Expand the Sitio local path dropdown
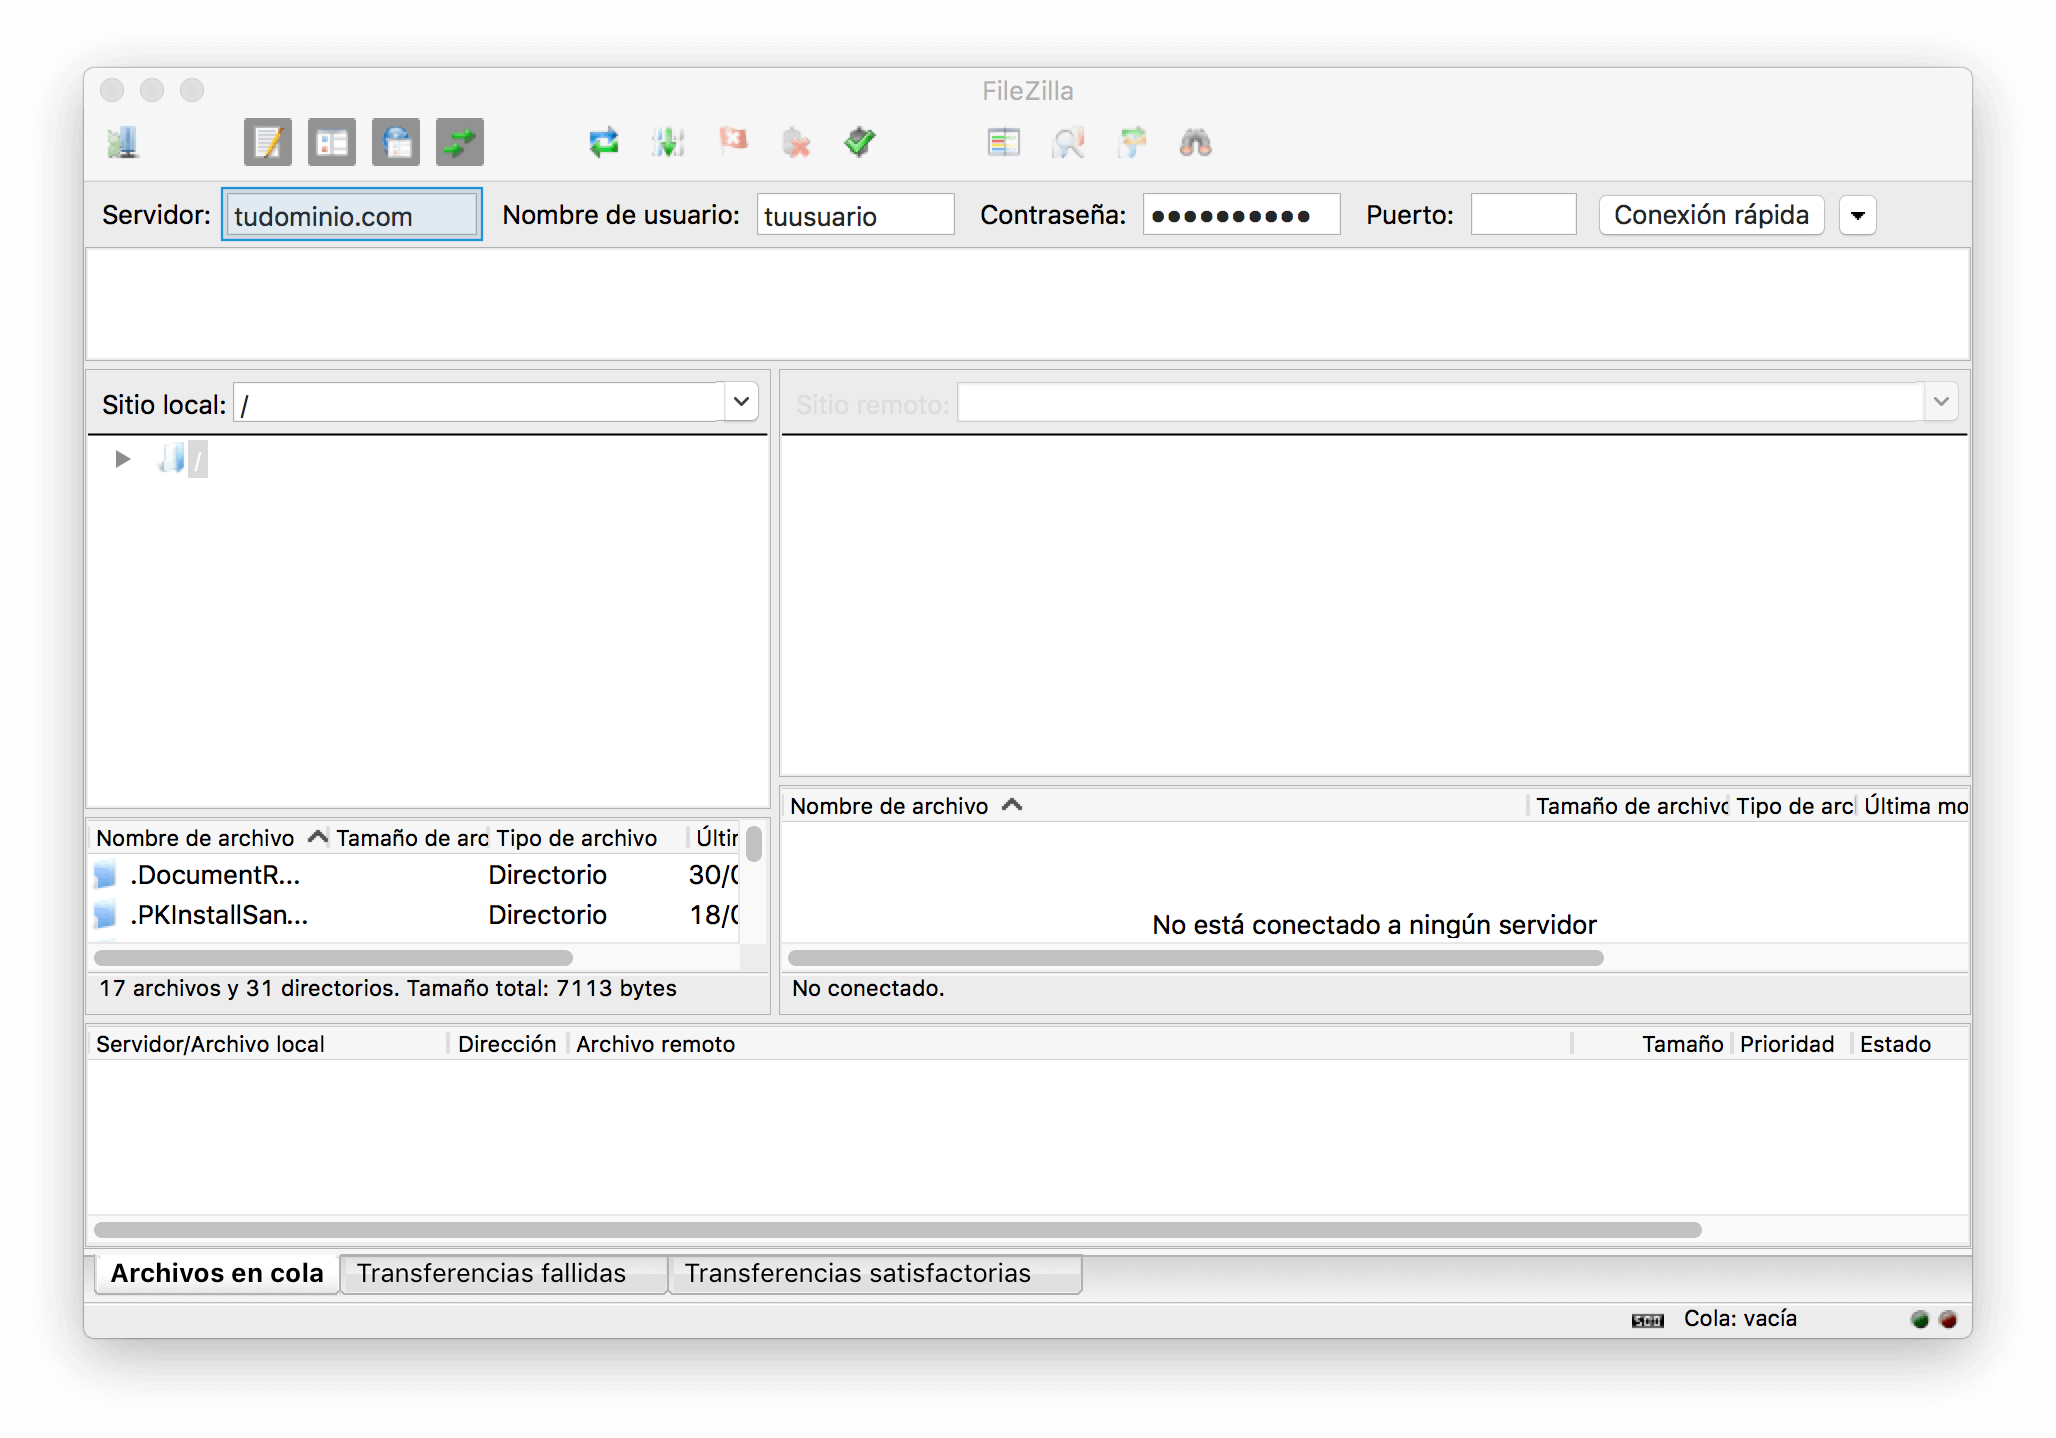Image resolution: width=2056 pixels, height=1438 pixels. point(741,402)
